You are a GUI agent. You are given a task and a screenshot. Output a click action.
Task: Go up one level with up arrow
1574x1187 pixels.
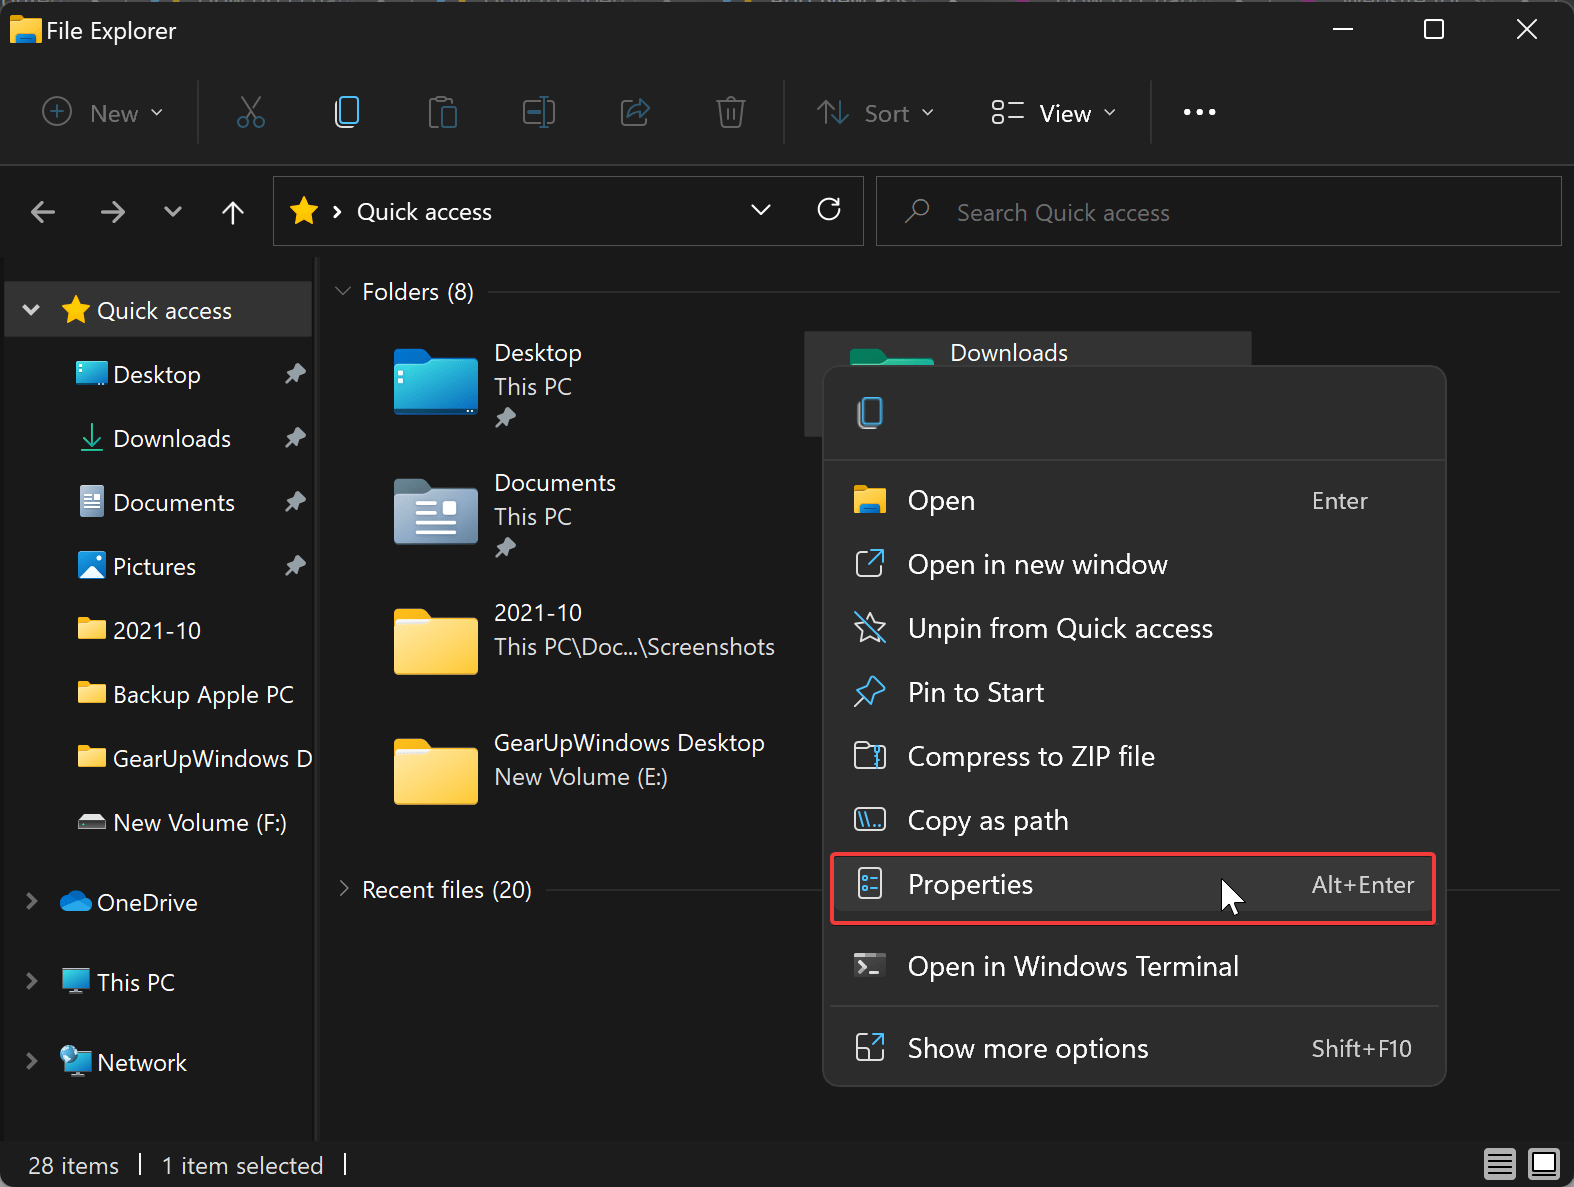pyautogui.click(x=232, y=211)
